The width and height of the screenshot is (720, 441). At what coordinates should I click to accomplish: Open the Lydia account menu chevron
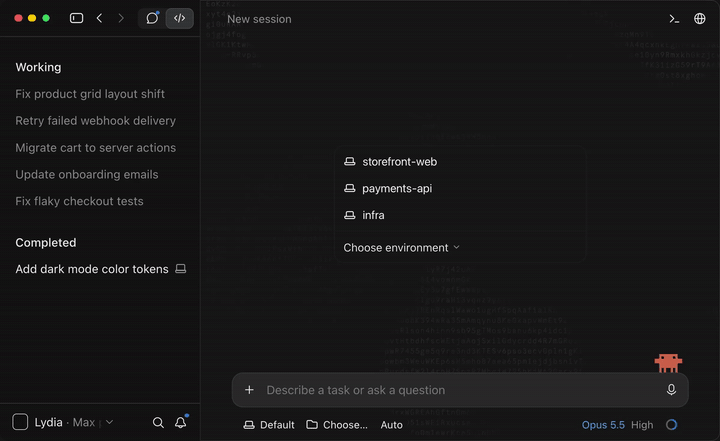[x=109, y=422]
